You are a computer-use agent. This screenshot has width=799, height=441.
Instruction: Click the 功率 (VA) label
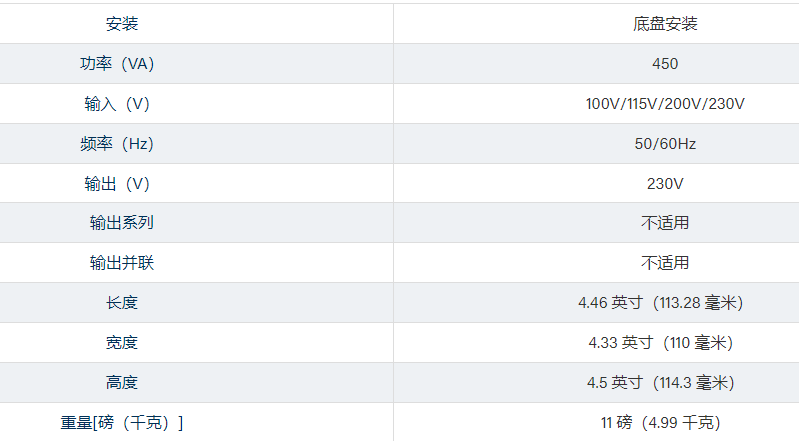coord(117,64)
